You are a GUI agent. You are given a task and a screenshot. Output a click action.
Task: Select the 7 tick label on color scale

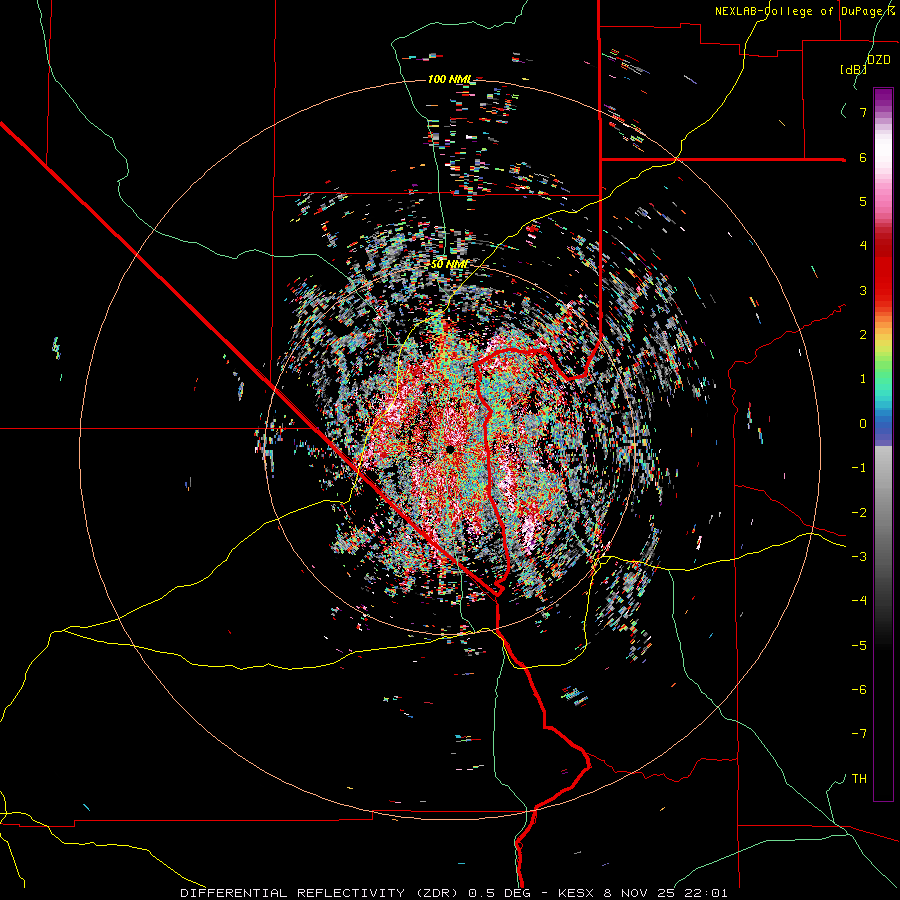pyautogui.click(x=863, y=112)
